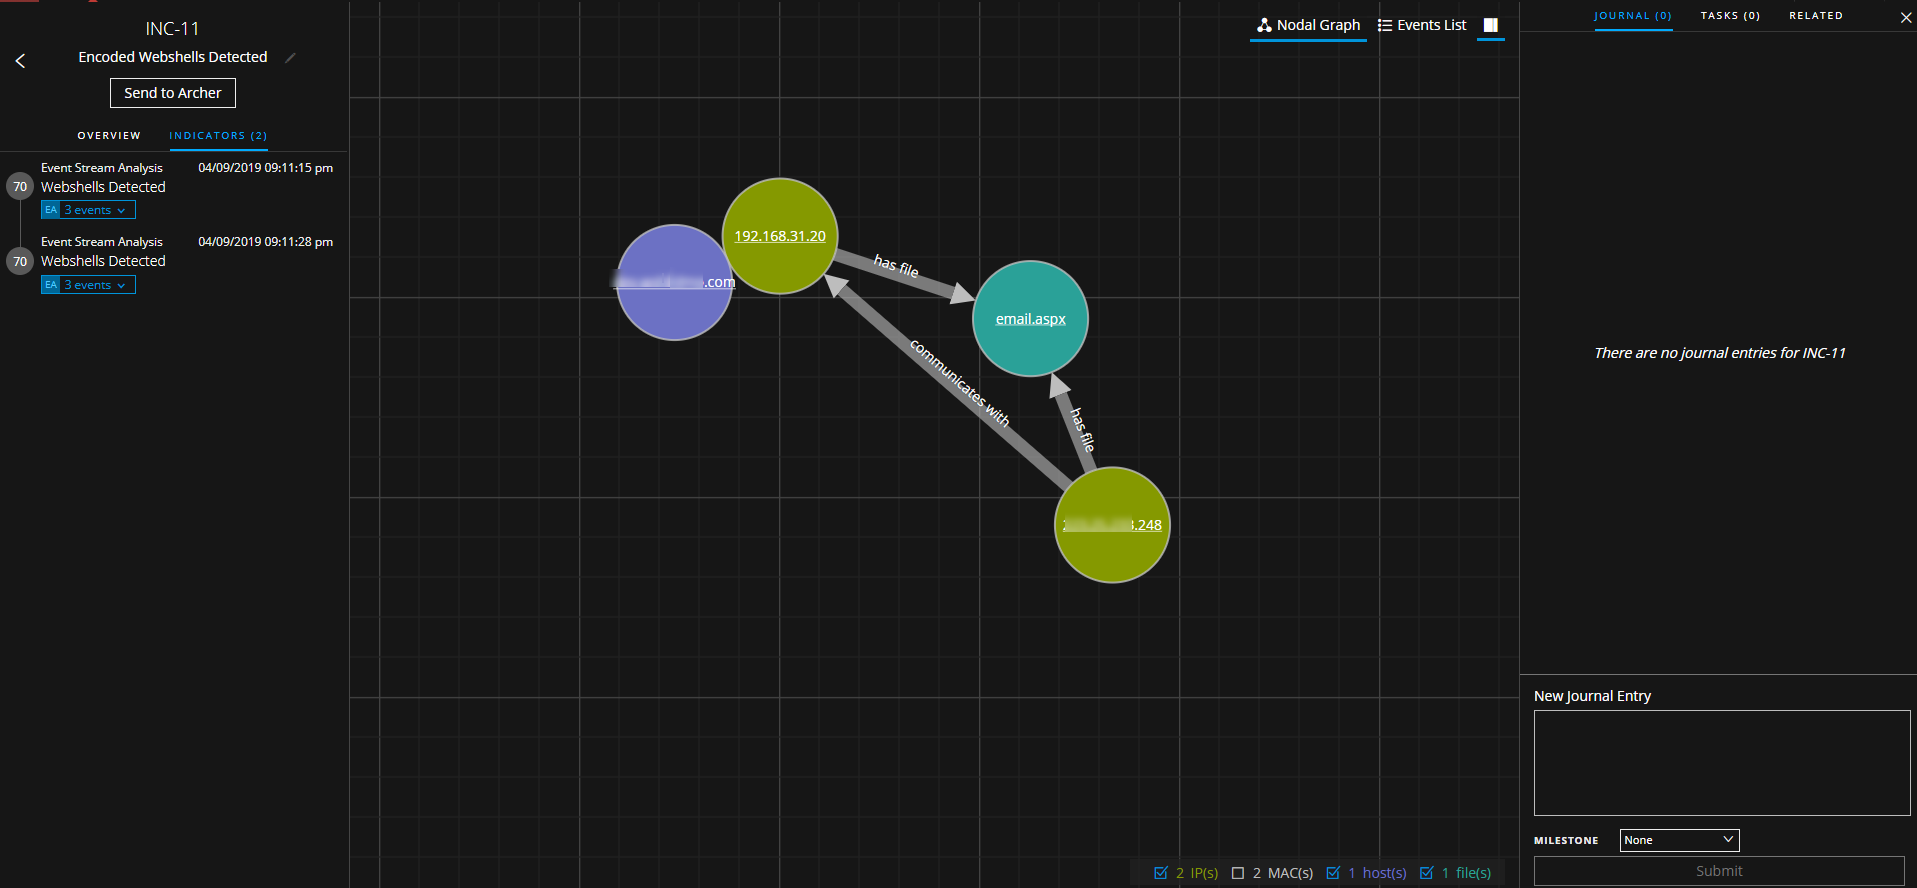The height and width of the screenshot is (888, 1917).
Task: Select the email.aspx file node
Action: [1030, 319]
